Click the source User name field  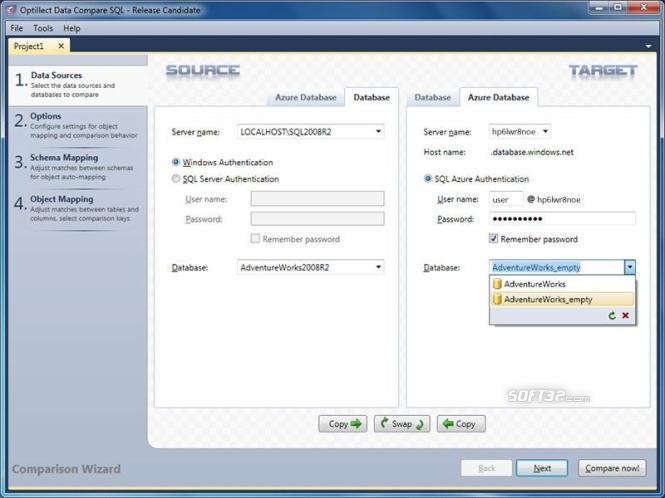317,199
